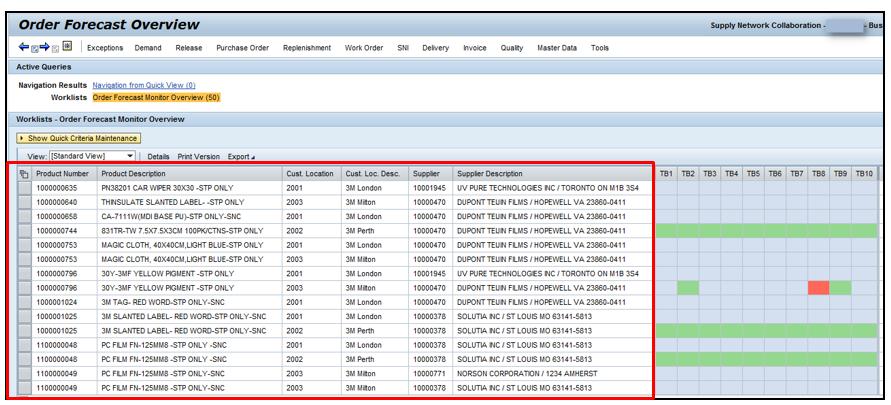Image resolution: width=891 pixels, height=405 pixels.
Task: Click the TB5 column header
Action: (x=753, y=174)
